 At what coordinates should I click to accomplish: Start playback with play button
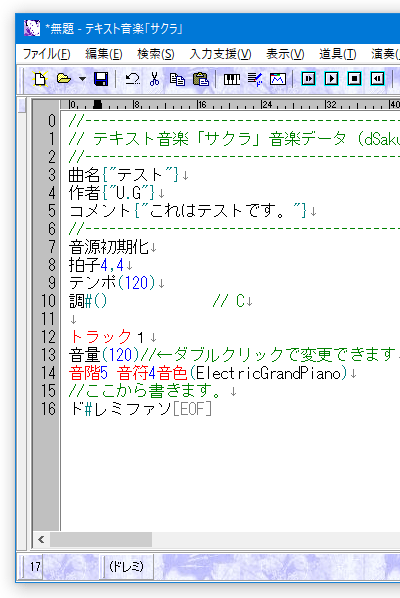331,79
